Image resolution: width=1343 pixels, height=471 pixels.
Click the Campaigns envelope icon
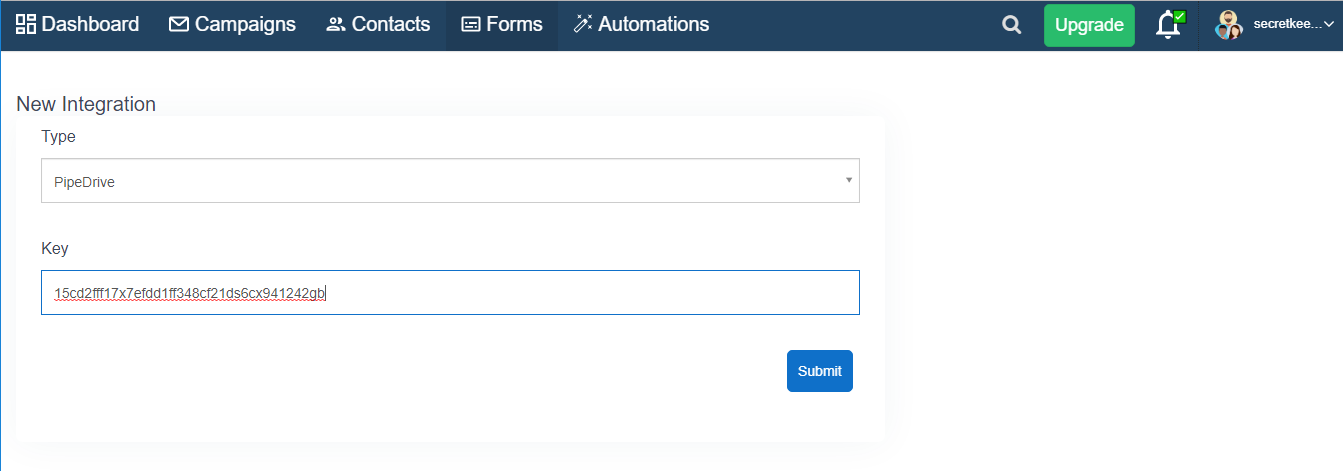179,24
